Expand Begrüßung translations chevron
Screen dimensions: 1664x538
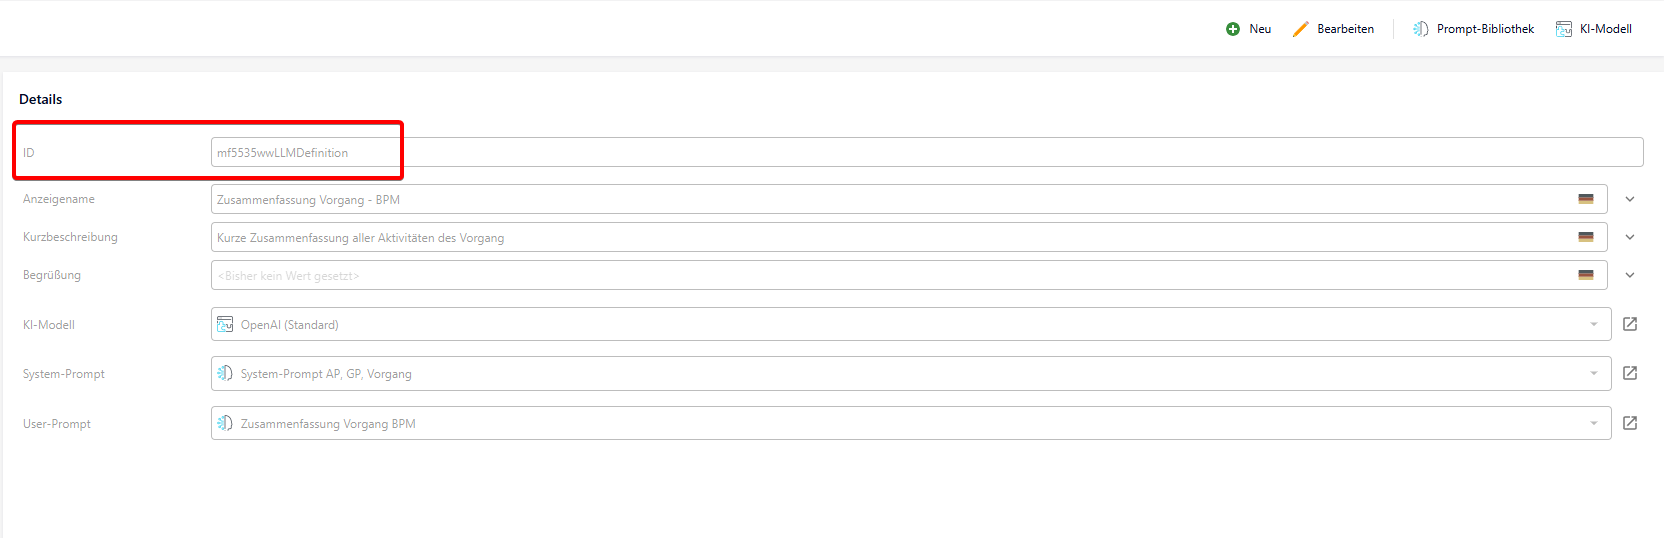[x=1630, y=275]
